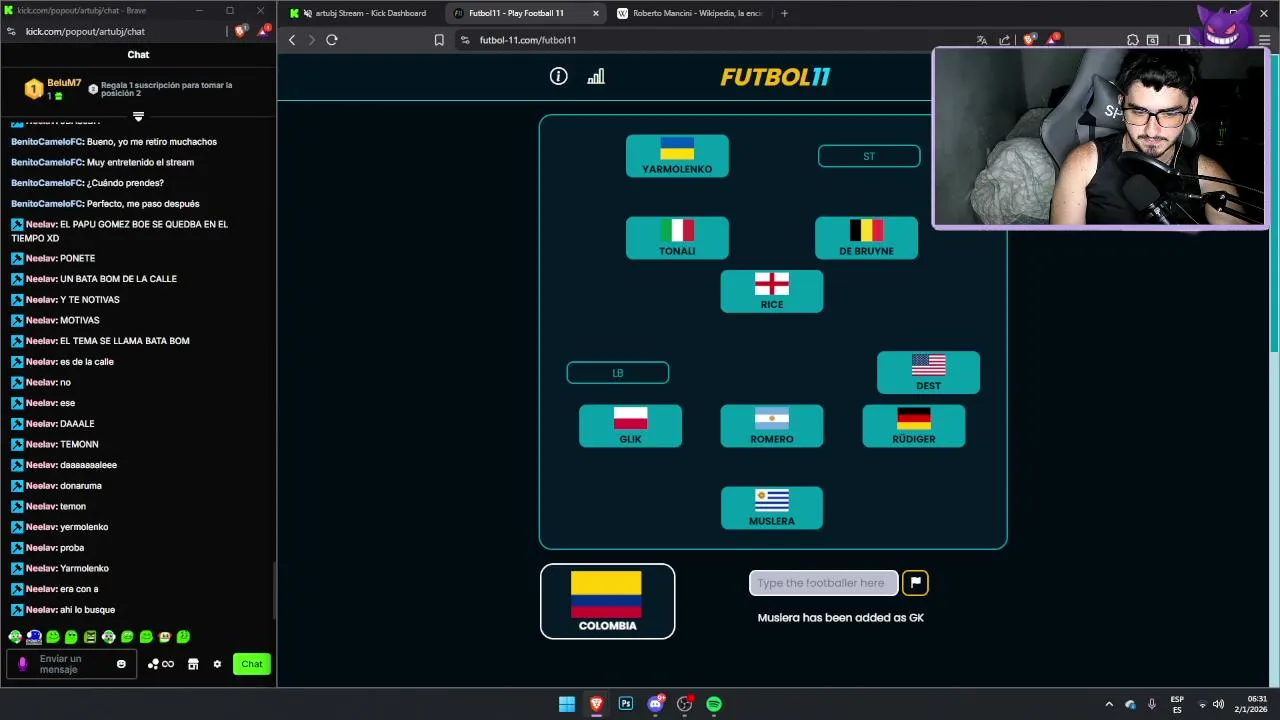
Task: Open the volume control in system tray
Action: point(1218,704)
